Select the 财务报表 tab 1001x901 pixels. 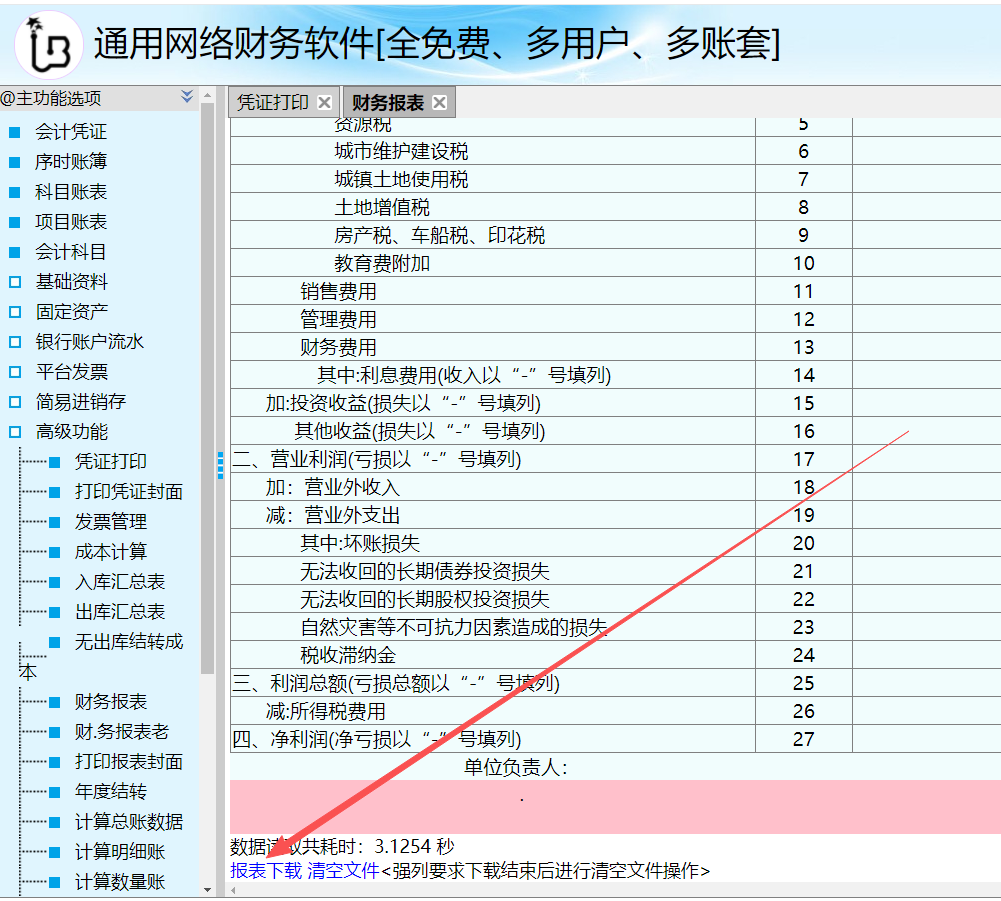click(x=388, y=102)
